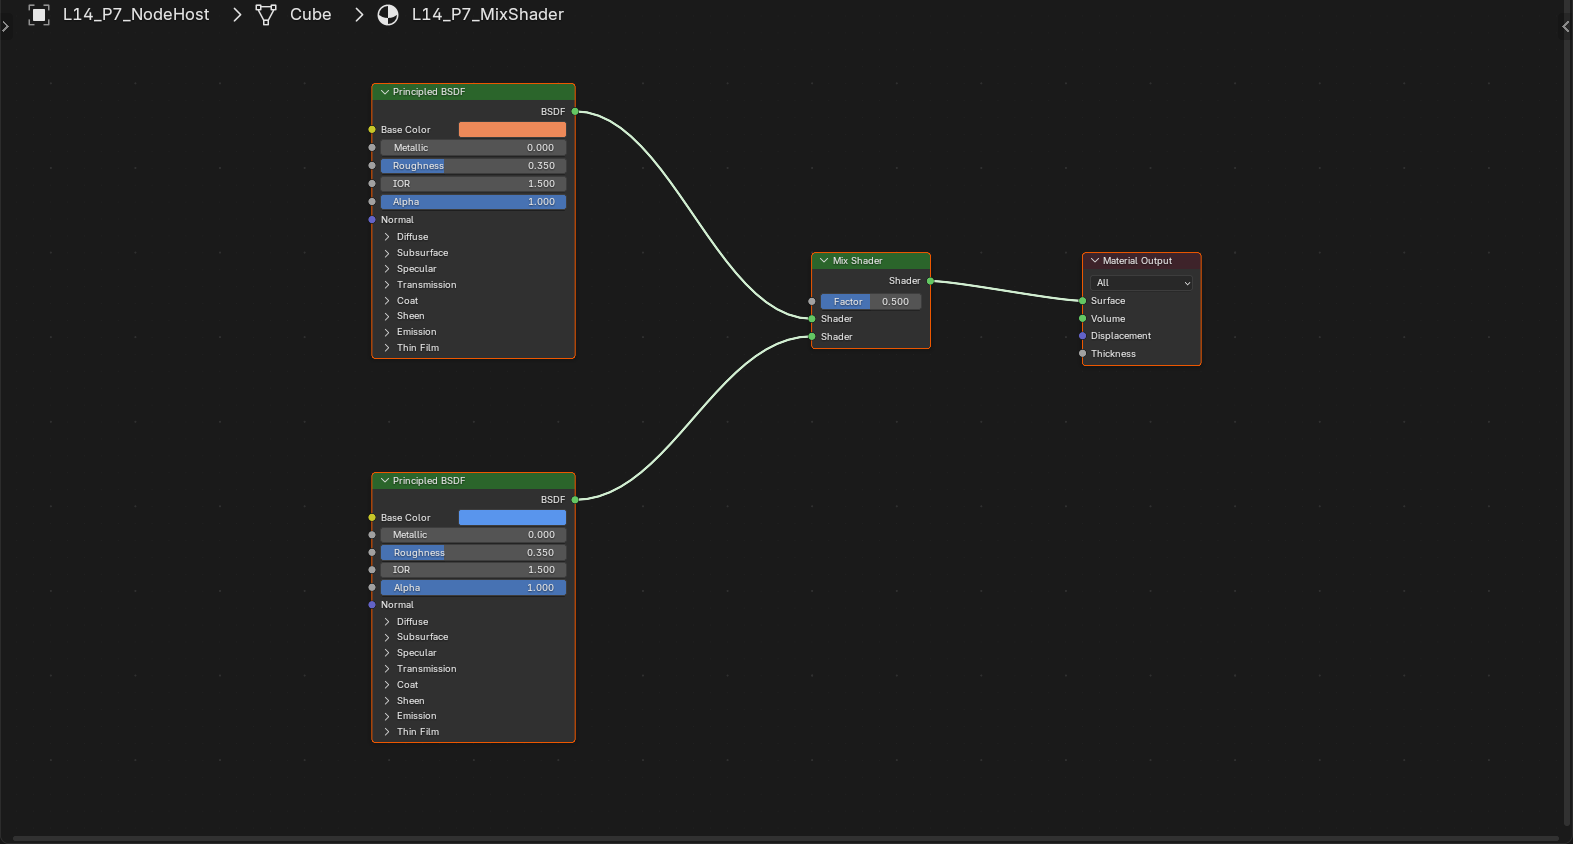This screenshot has height=844, width=1573.
Task: Open the left toolbar region arrow
Action: click(5, 26)
